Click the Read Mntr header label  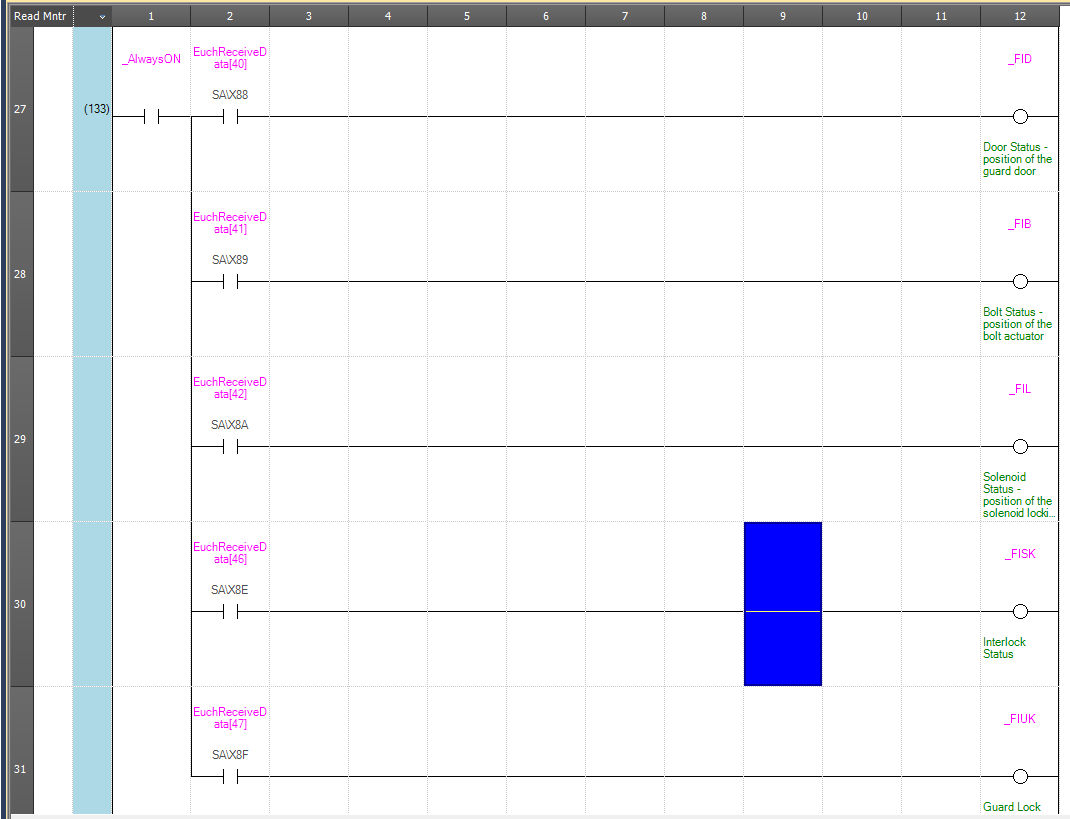(41, 17)
